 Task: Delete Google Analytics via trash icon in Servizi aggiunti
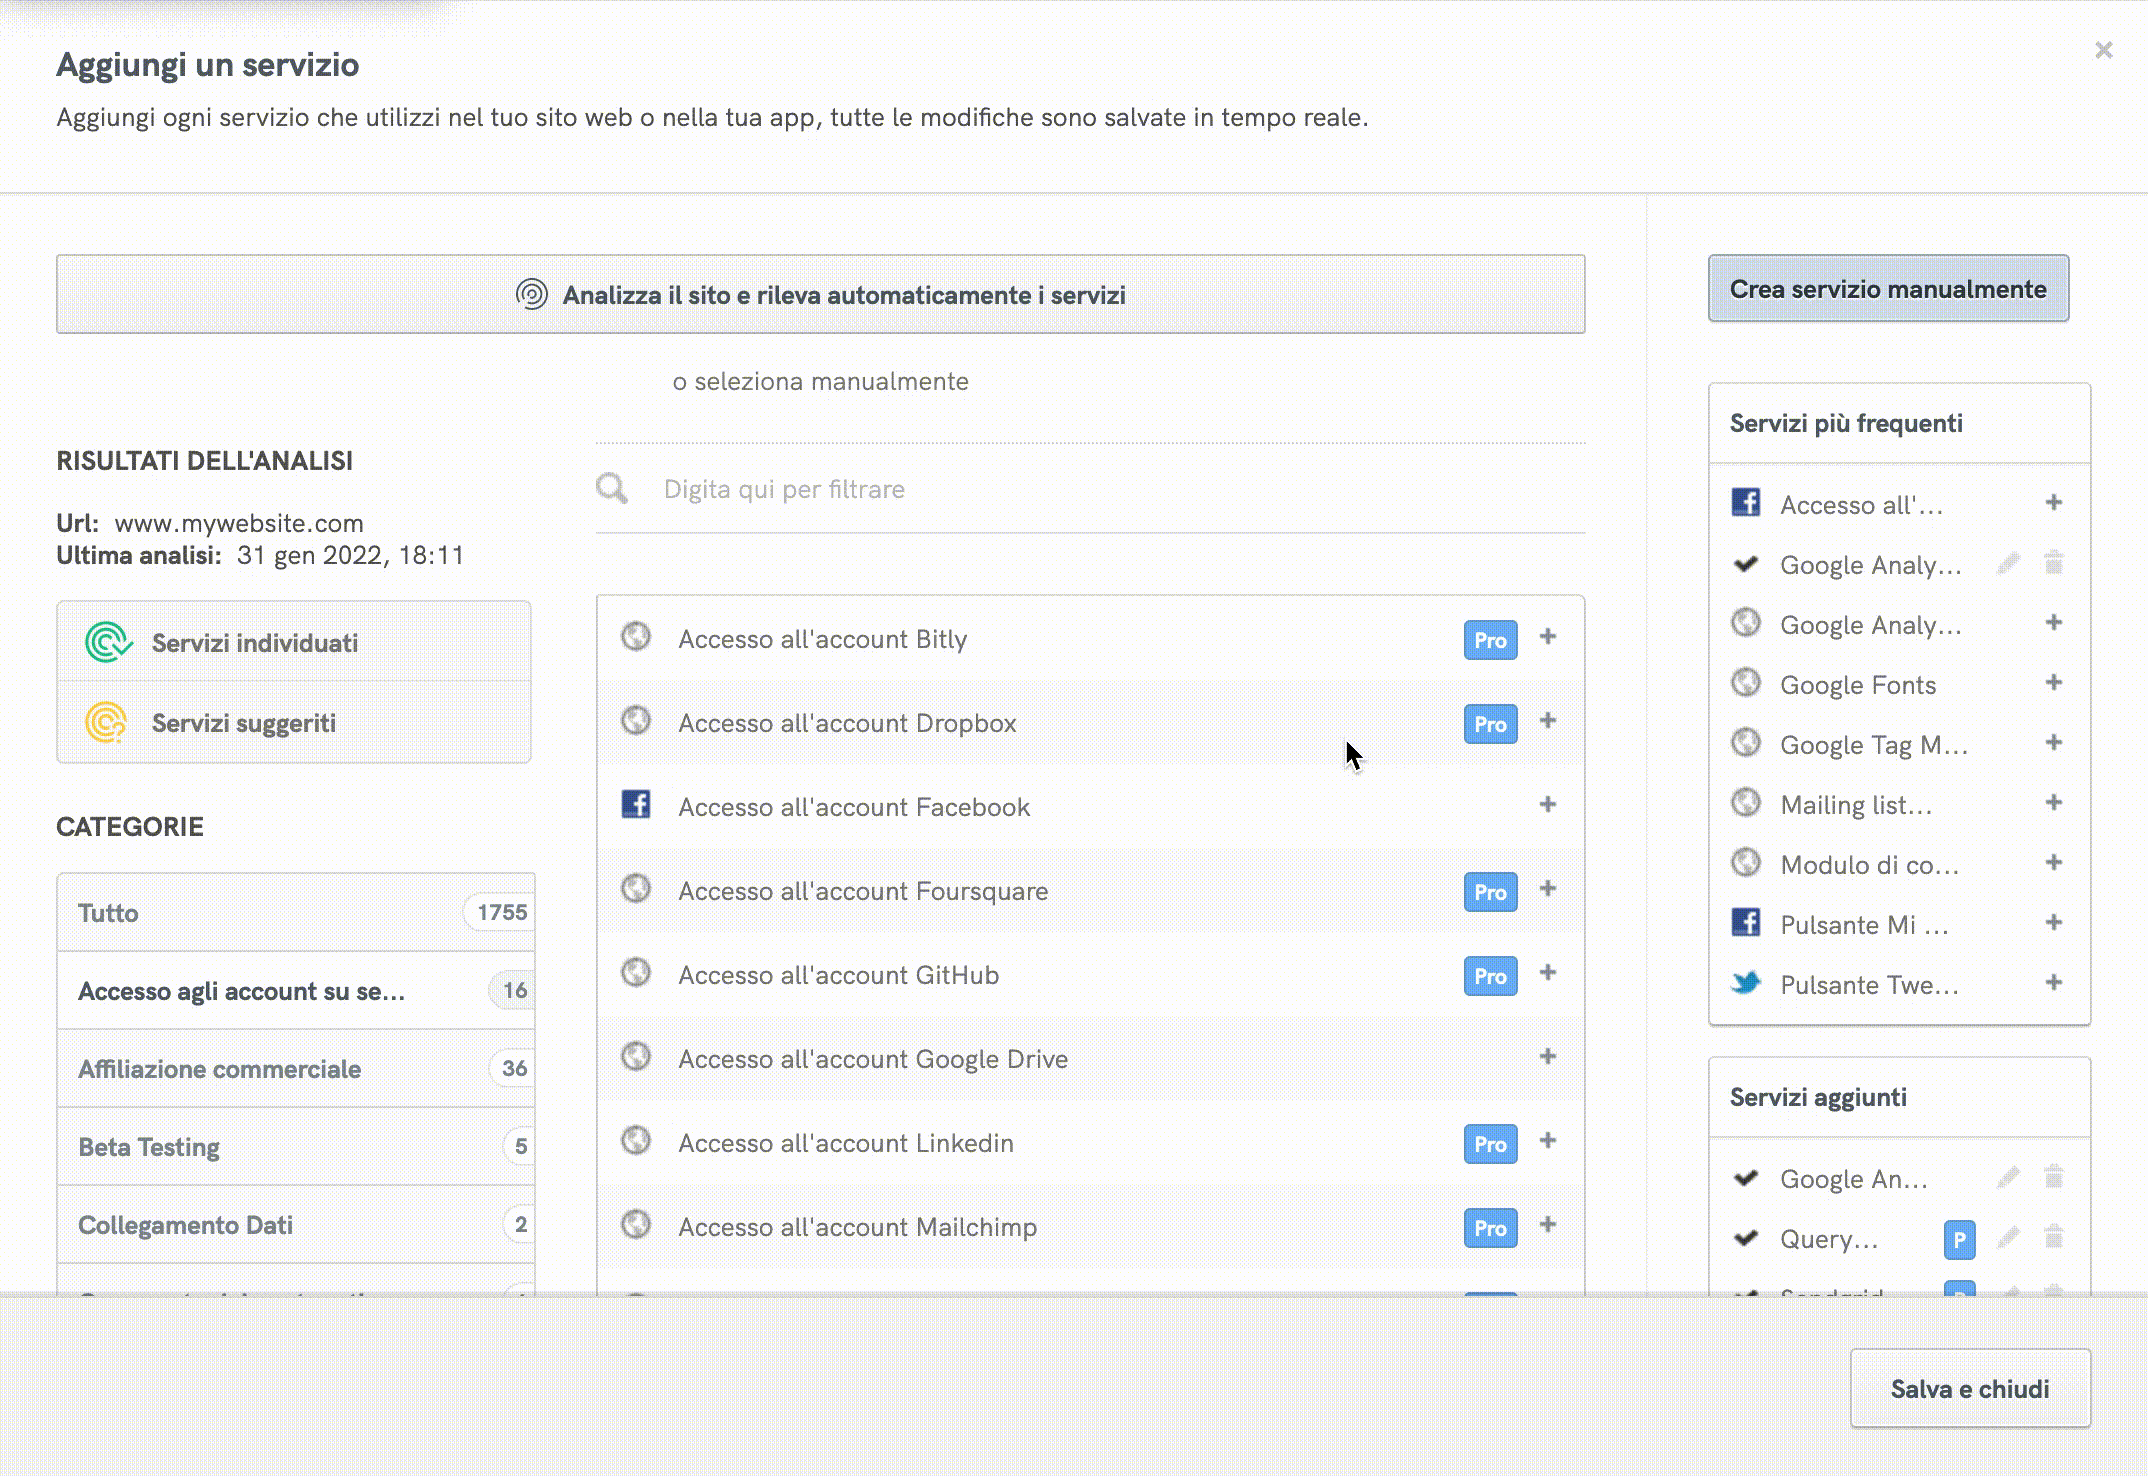[x=2053, y=1177]
